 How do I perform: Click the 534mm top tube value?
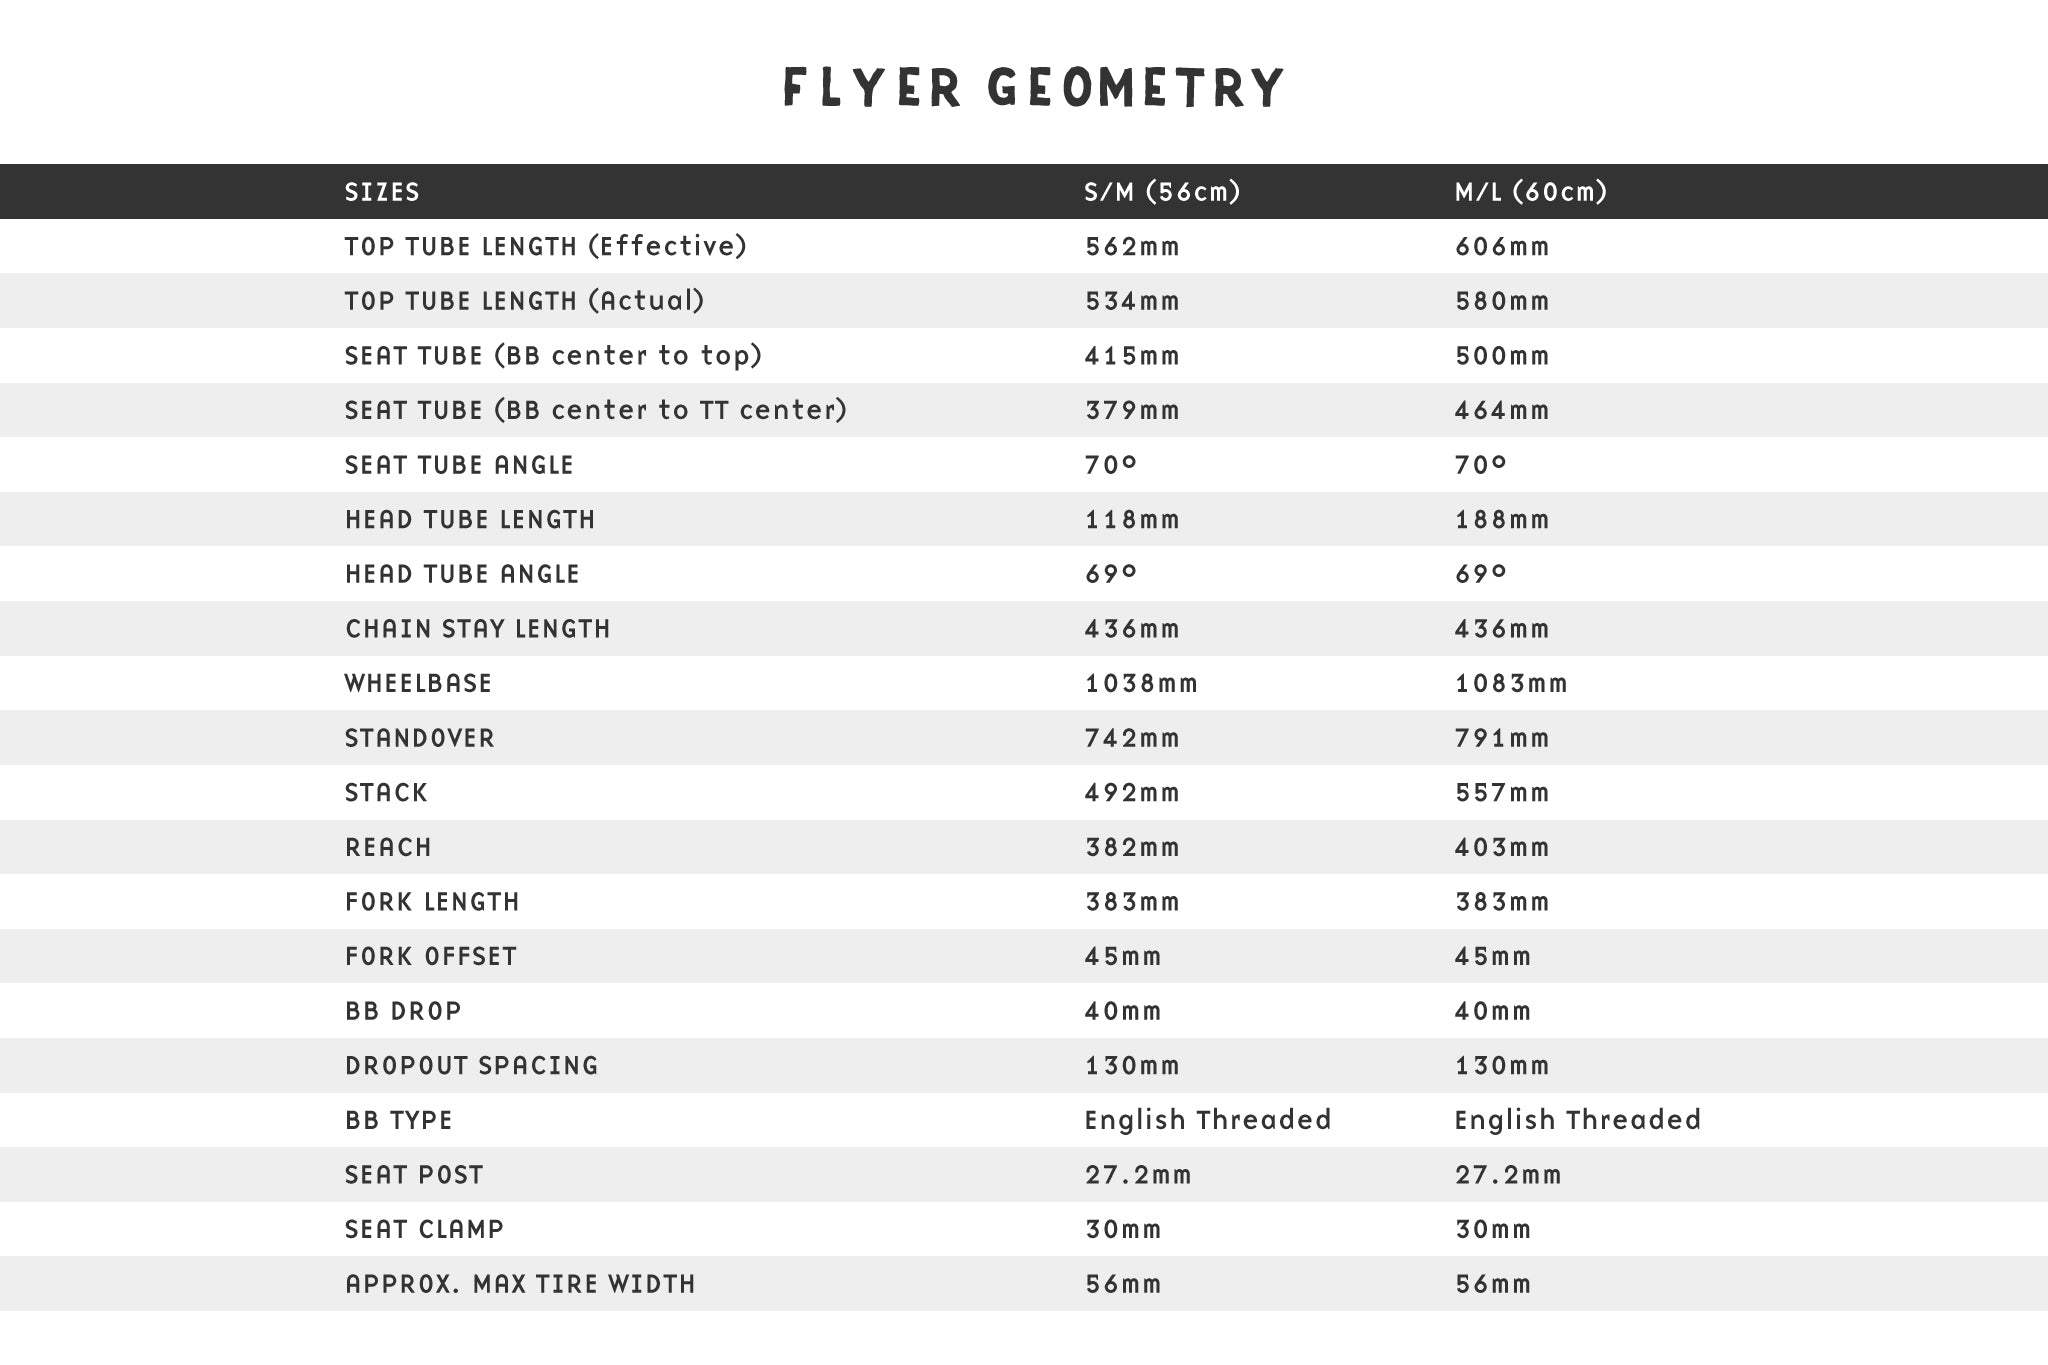1132,301
